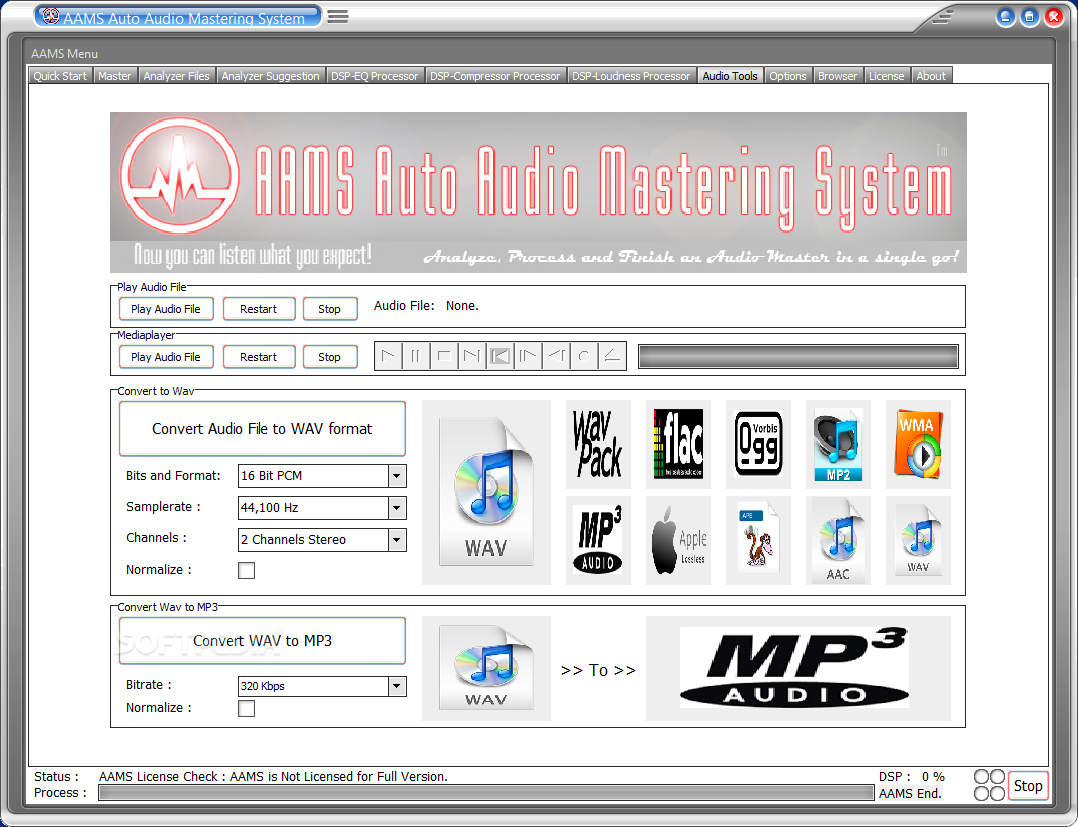Click the media player next track icon

point(472,356)
